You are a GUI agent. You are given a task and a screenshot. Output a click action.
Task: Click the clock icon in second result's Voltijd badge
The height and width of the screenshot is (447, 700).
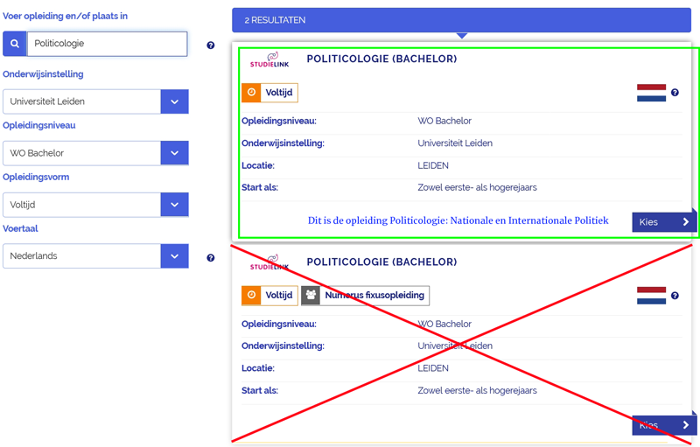[x=251, y=295]
